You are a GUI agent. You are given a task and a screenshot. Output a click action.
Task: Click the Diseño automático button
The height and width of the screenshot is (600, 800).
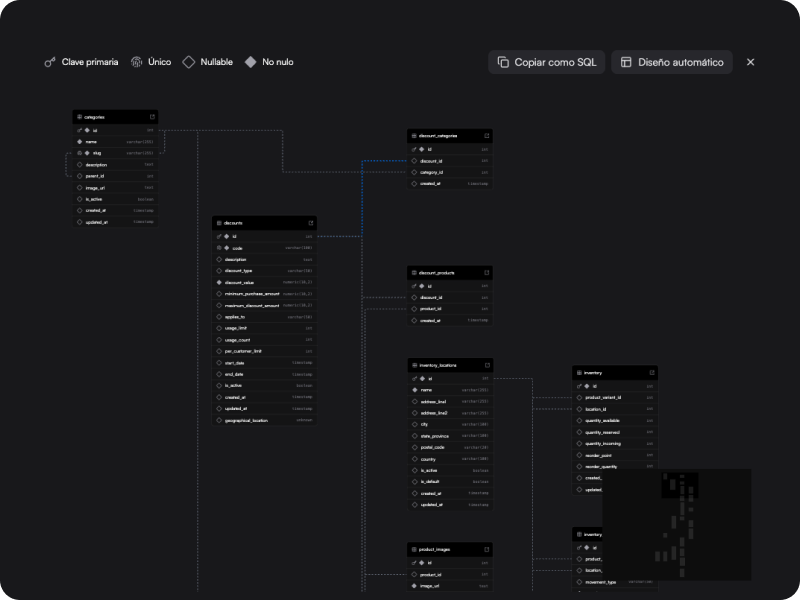tap(673, 61)
